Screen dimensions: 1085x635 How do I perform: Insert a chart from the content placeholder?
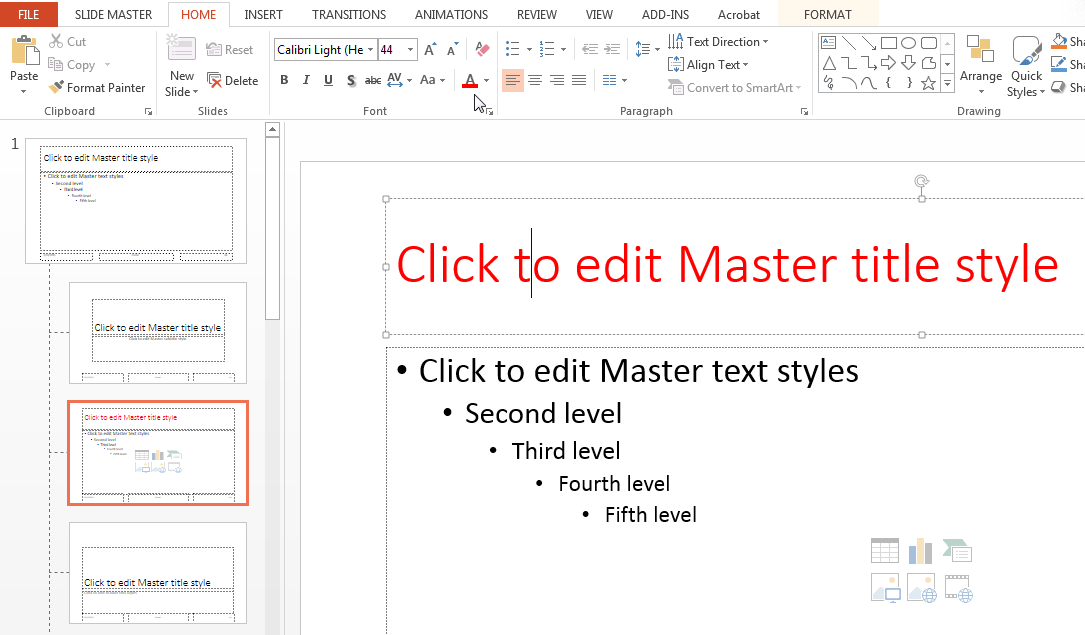click(x=920, y=550)
